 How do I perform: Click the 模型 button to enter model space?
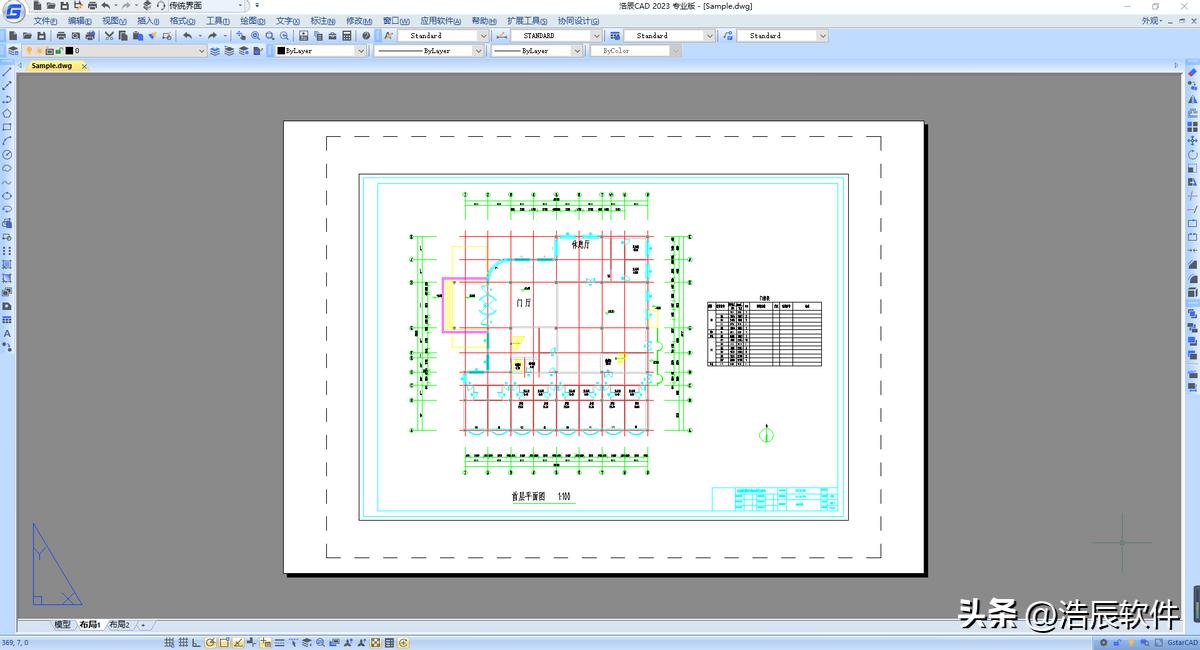60,623
